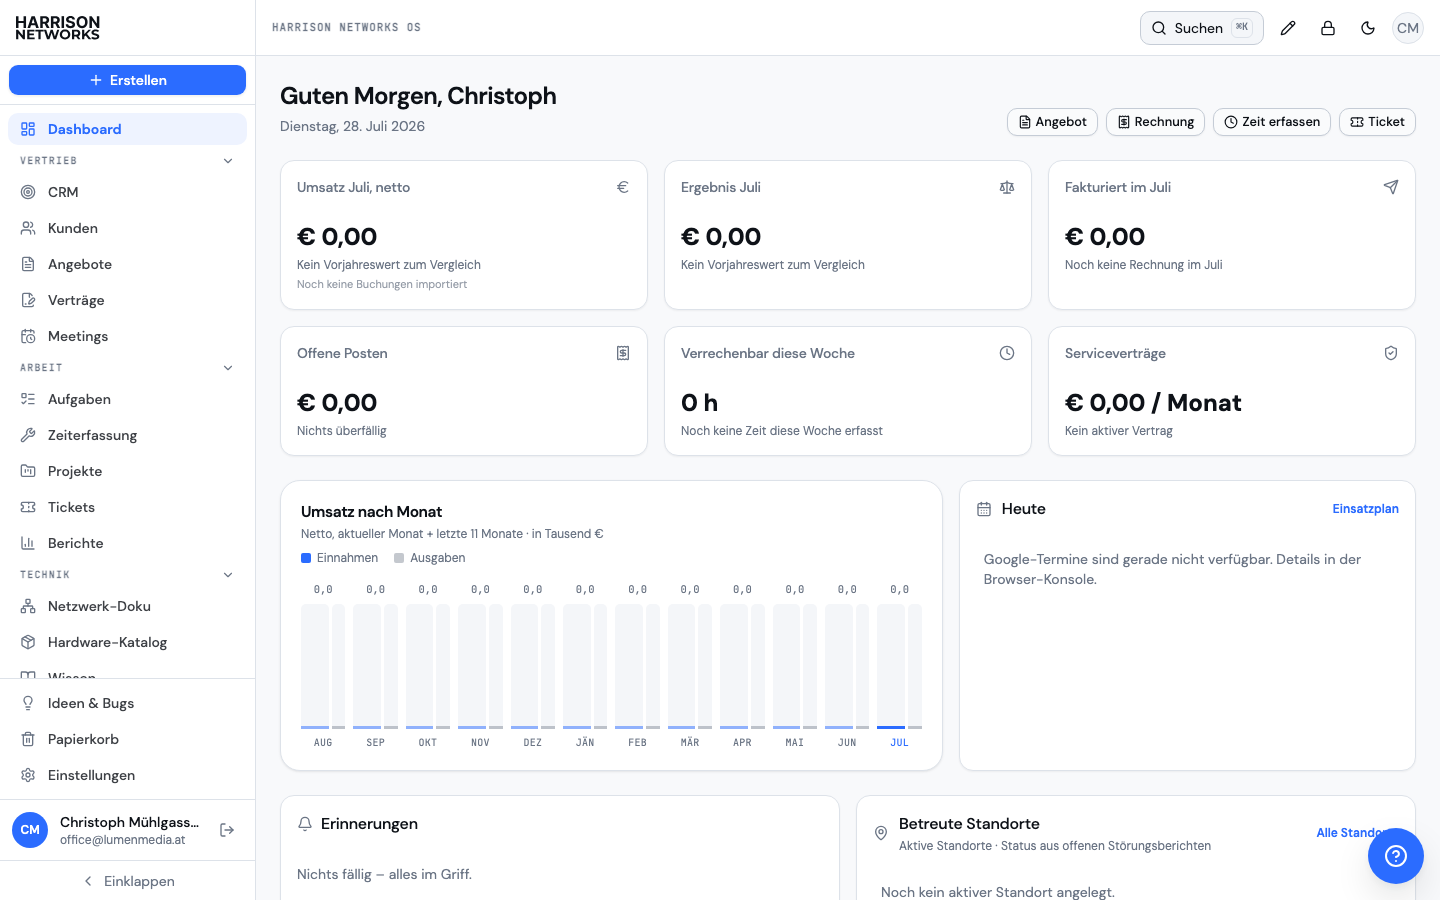Go to Angebote in sidebar
Screen dimensions: 1440x900
(x=127, y=264)
